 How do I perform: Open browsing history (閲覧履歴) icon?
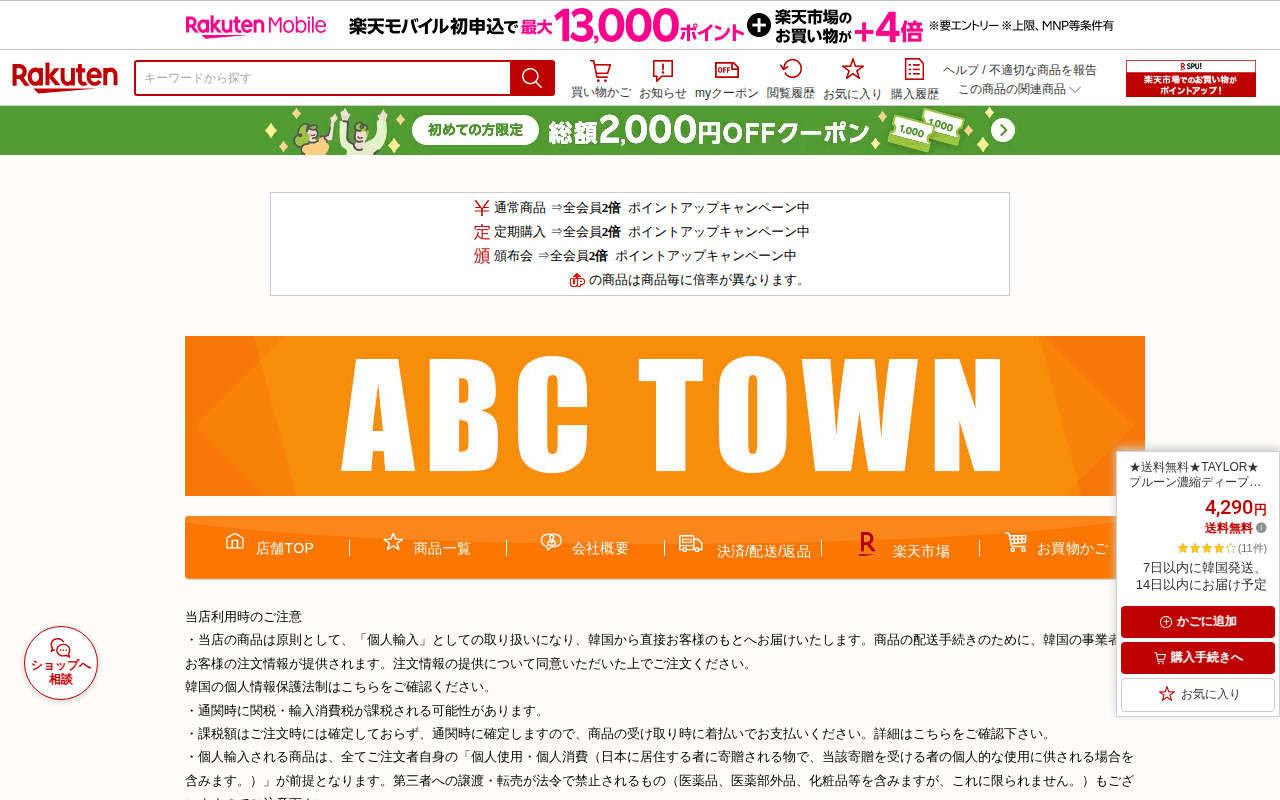click(791, 69)
